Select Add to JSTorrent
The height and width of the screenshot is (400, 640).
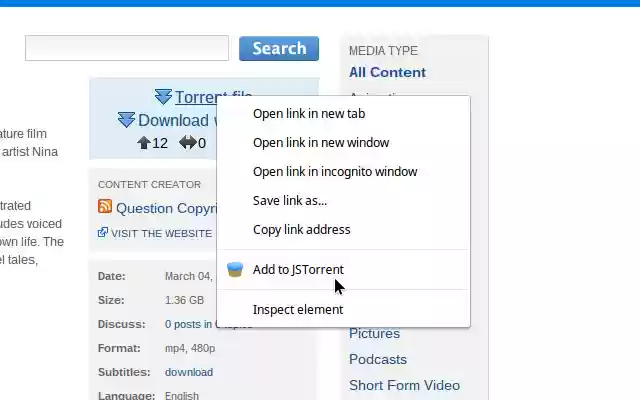(298, 269)
